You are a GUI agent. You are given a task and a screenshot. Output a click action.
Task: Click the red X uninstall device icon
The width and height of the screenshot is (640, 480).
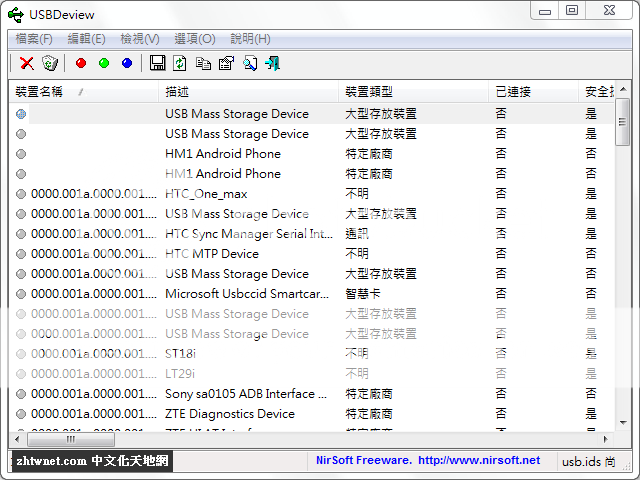27,63
